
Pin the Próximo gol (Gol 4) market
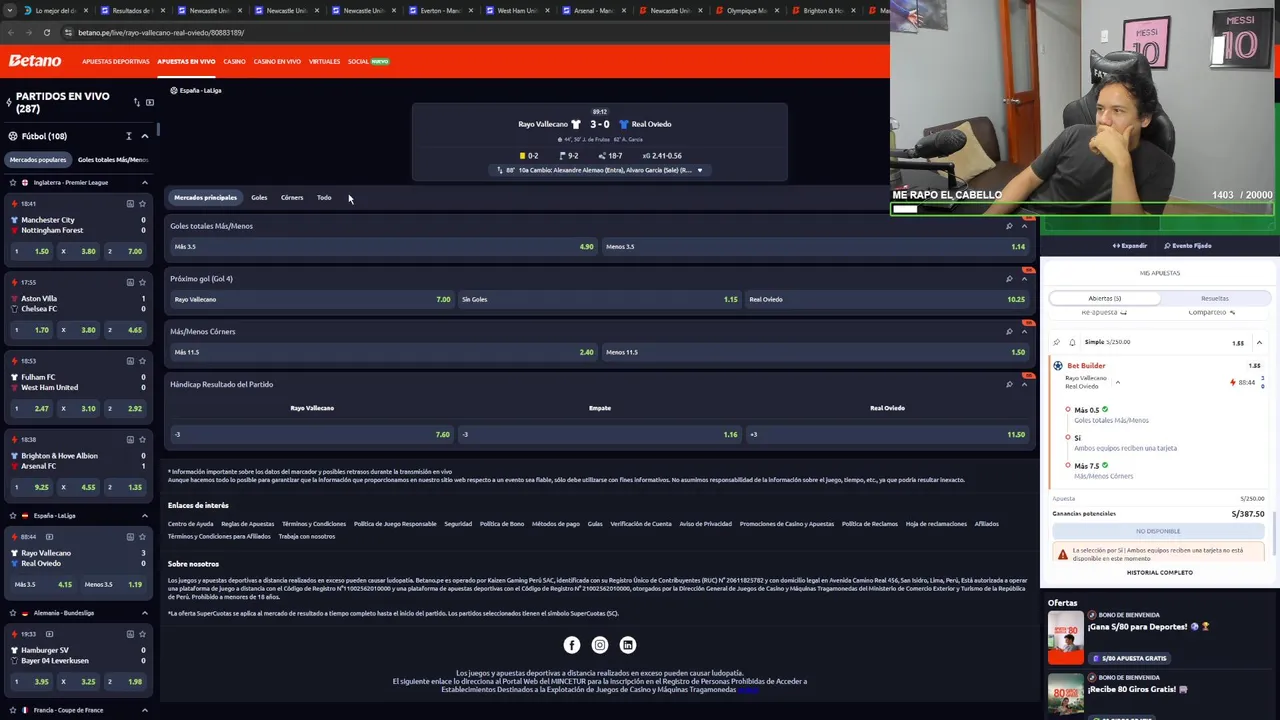pos(1009,279)
